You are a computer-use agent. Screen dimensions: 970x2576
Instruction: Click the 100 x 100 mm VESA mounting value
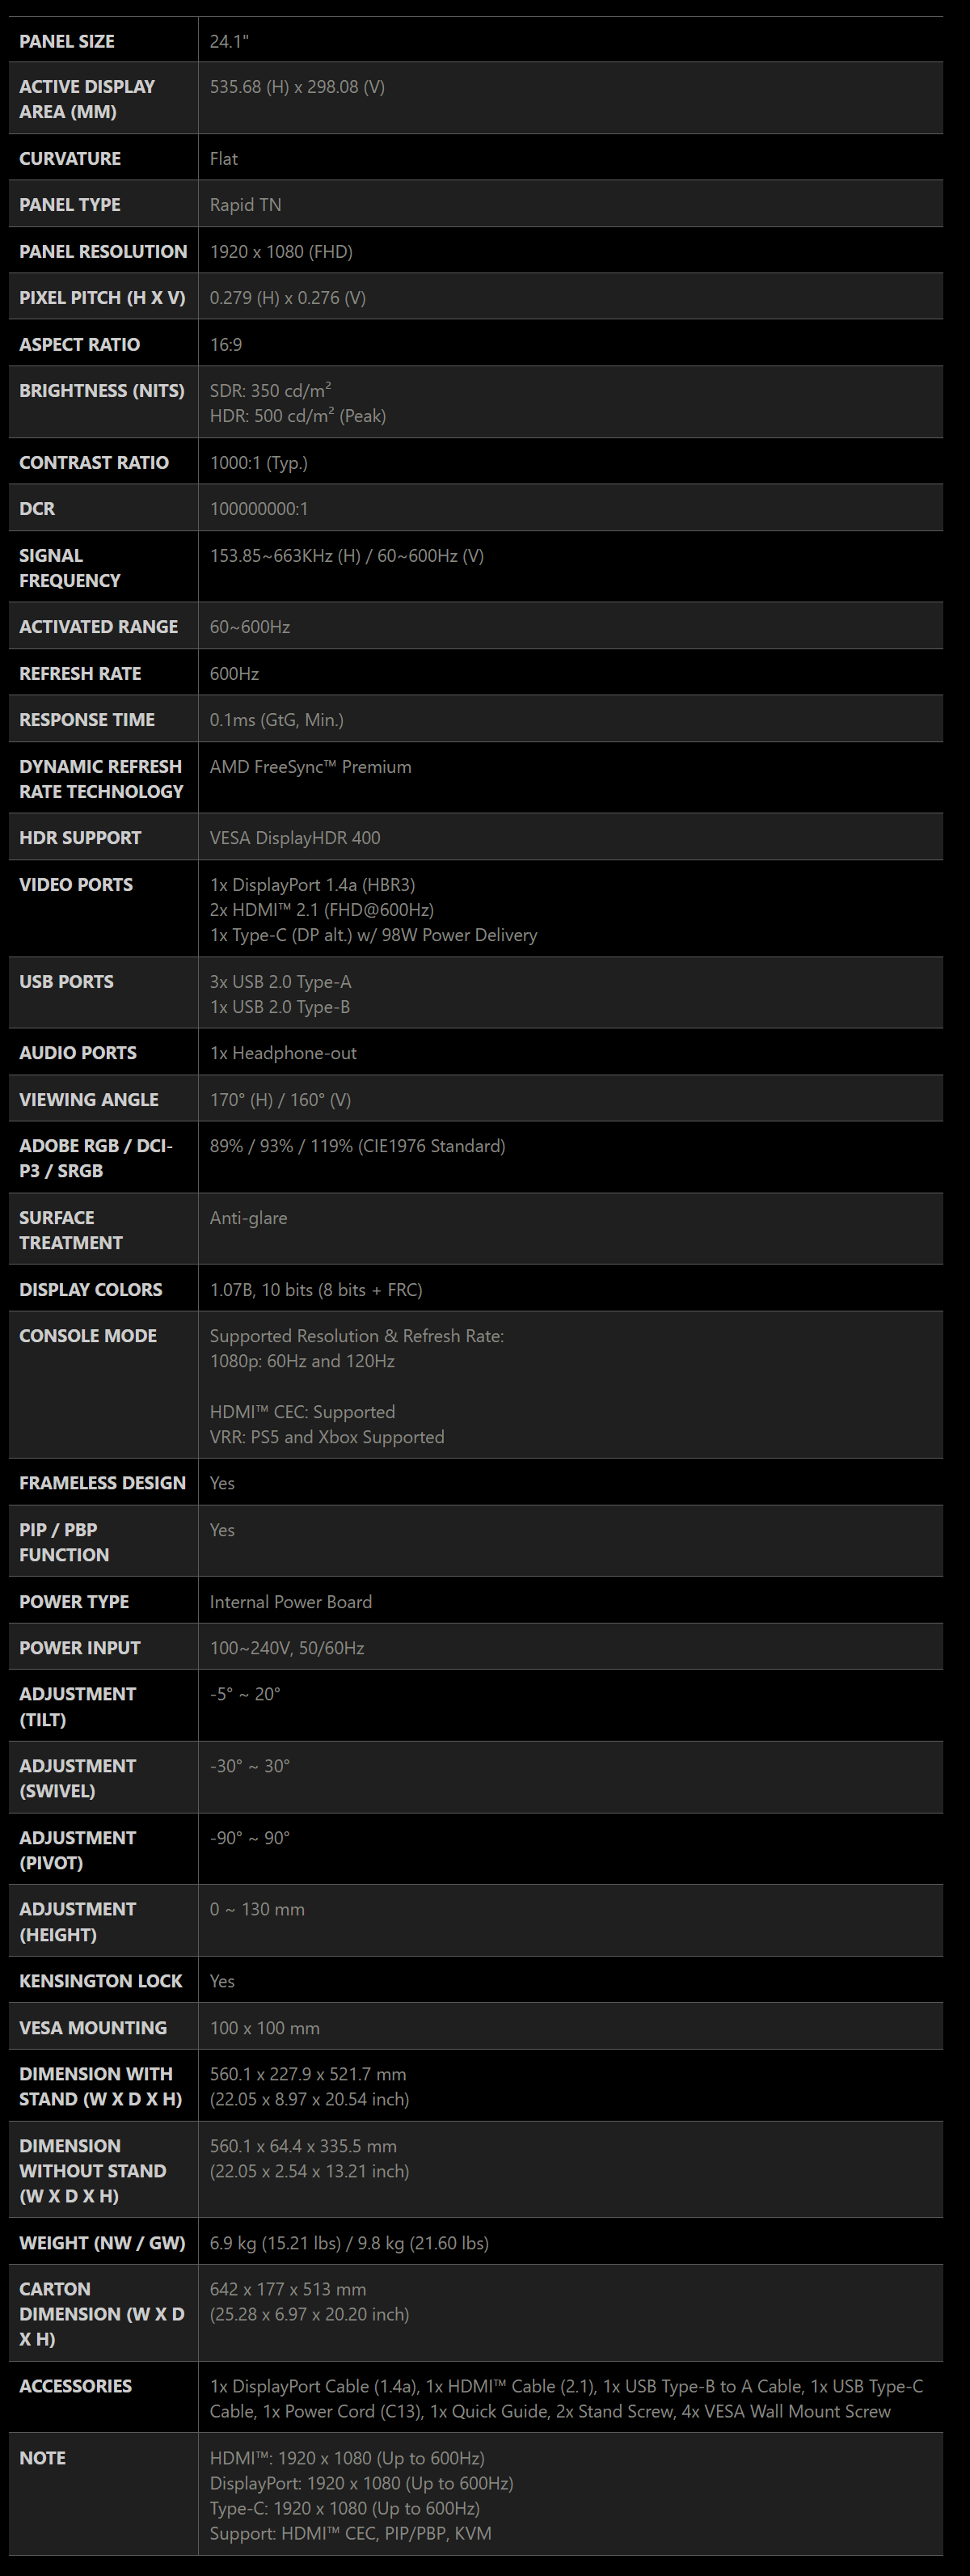click(265, 2028)
